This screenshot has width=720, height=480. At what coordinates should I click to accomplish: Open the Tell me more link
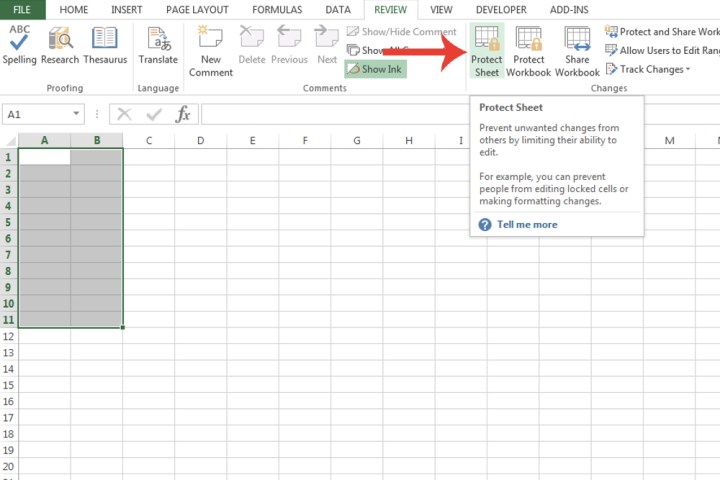[527, 225]
